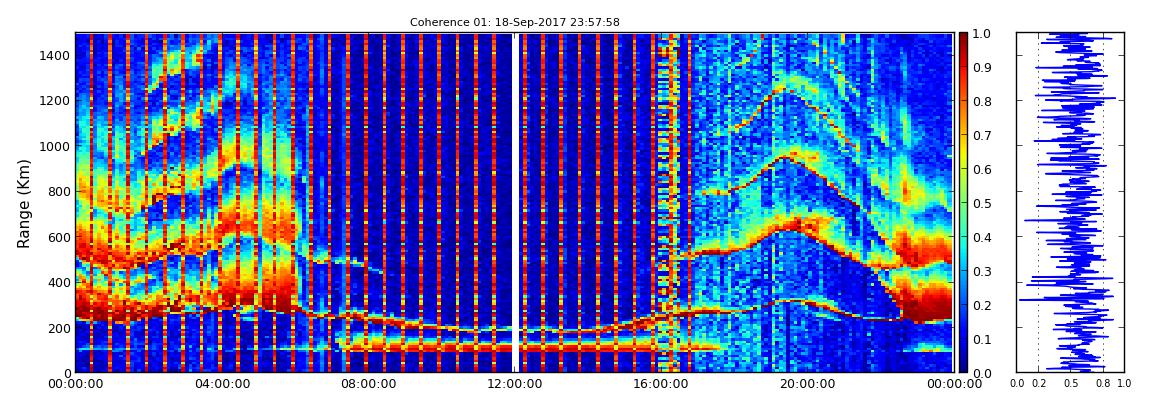Click the profile plot 0.2 axis label

coord(1039,384)
